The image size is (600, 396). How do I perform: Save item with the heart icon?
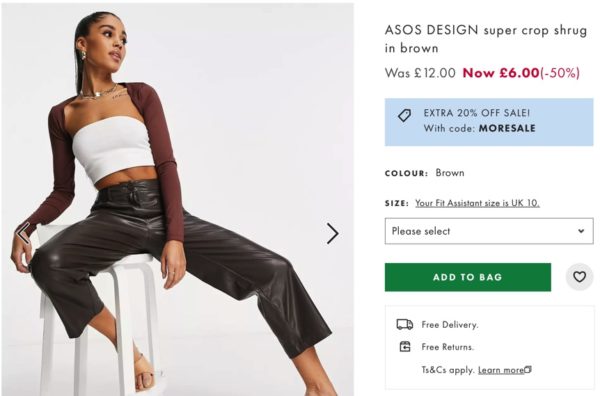(x=579, y=277)
